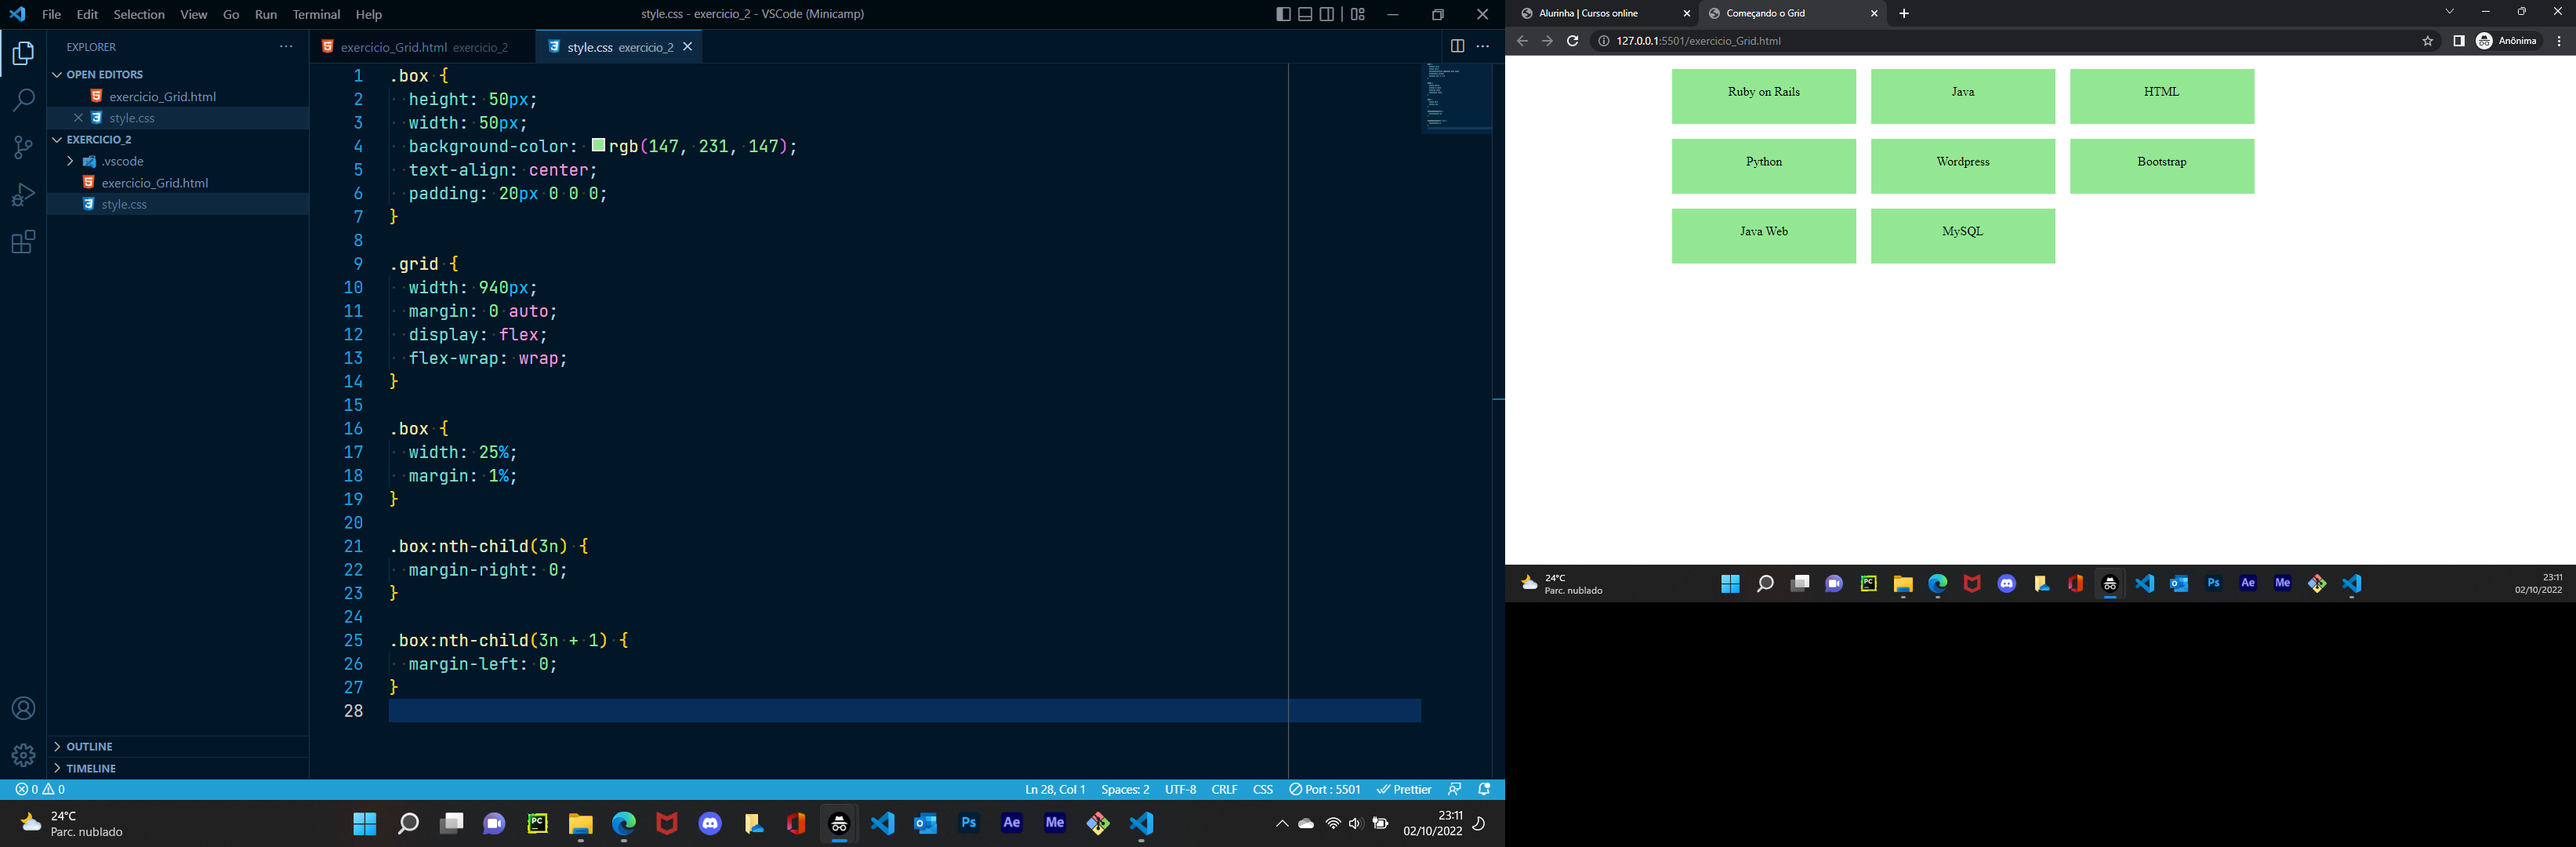The image size is (2576, 847).
Task: Open the notifications bell in status bar
Action: pyautogui.click(x=1484, y=789)
